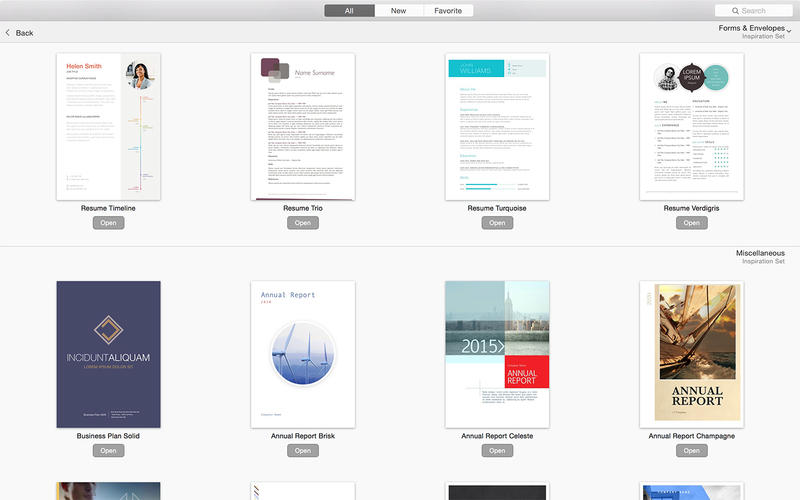Click the Back chevron arrow icon
The height and width of the screenshot is (500, 800).
point(8,33)
